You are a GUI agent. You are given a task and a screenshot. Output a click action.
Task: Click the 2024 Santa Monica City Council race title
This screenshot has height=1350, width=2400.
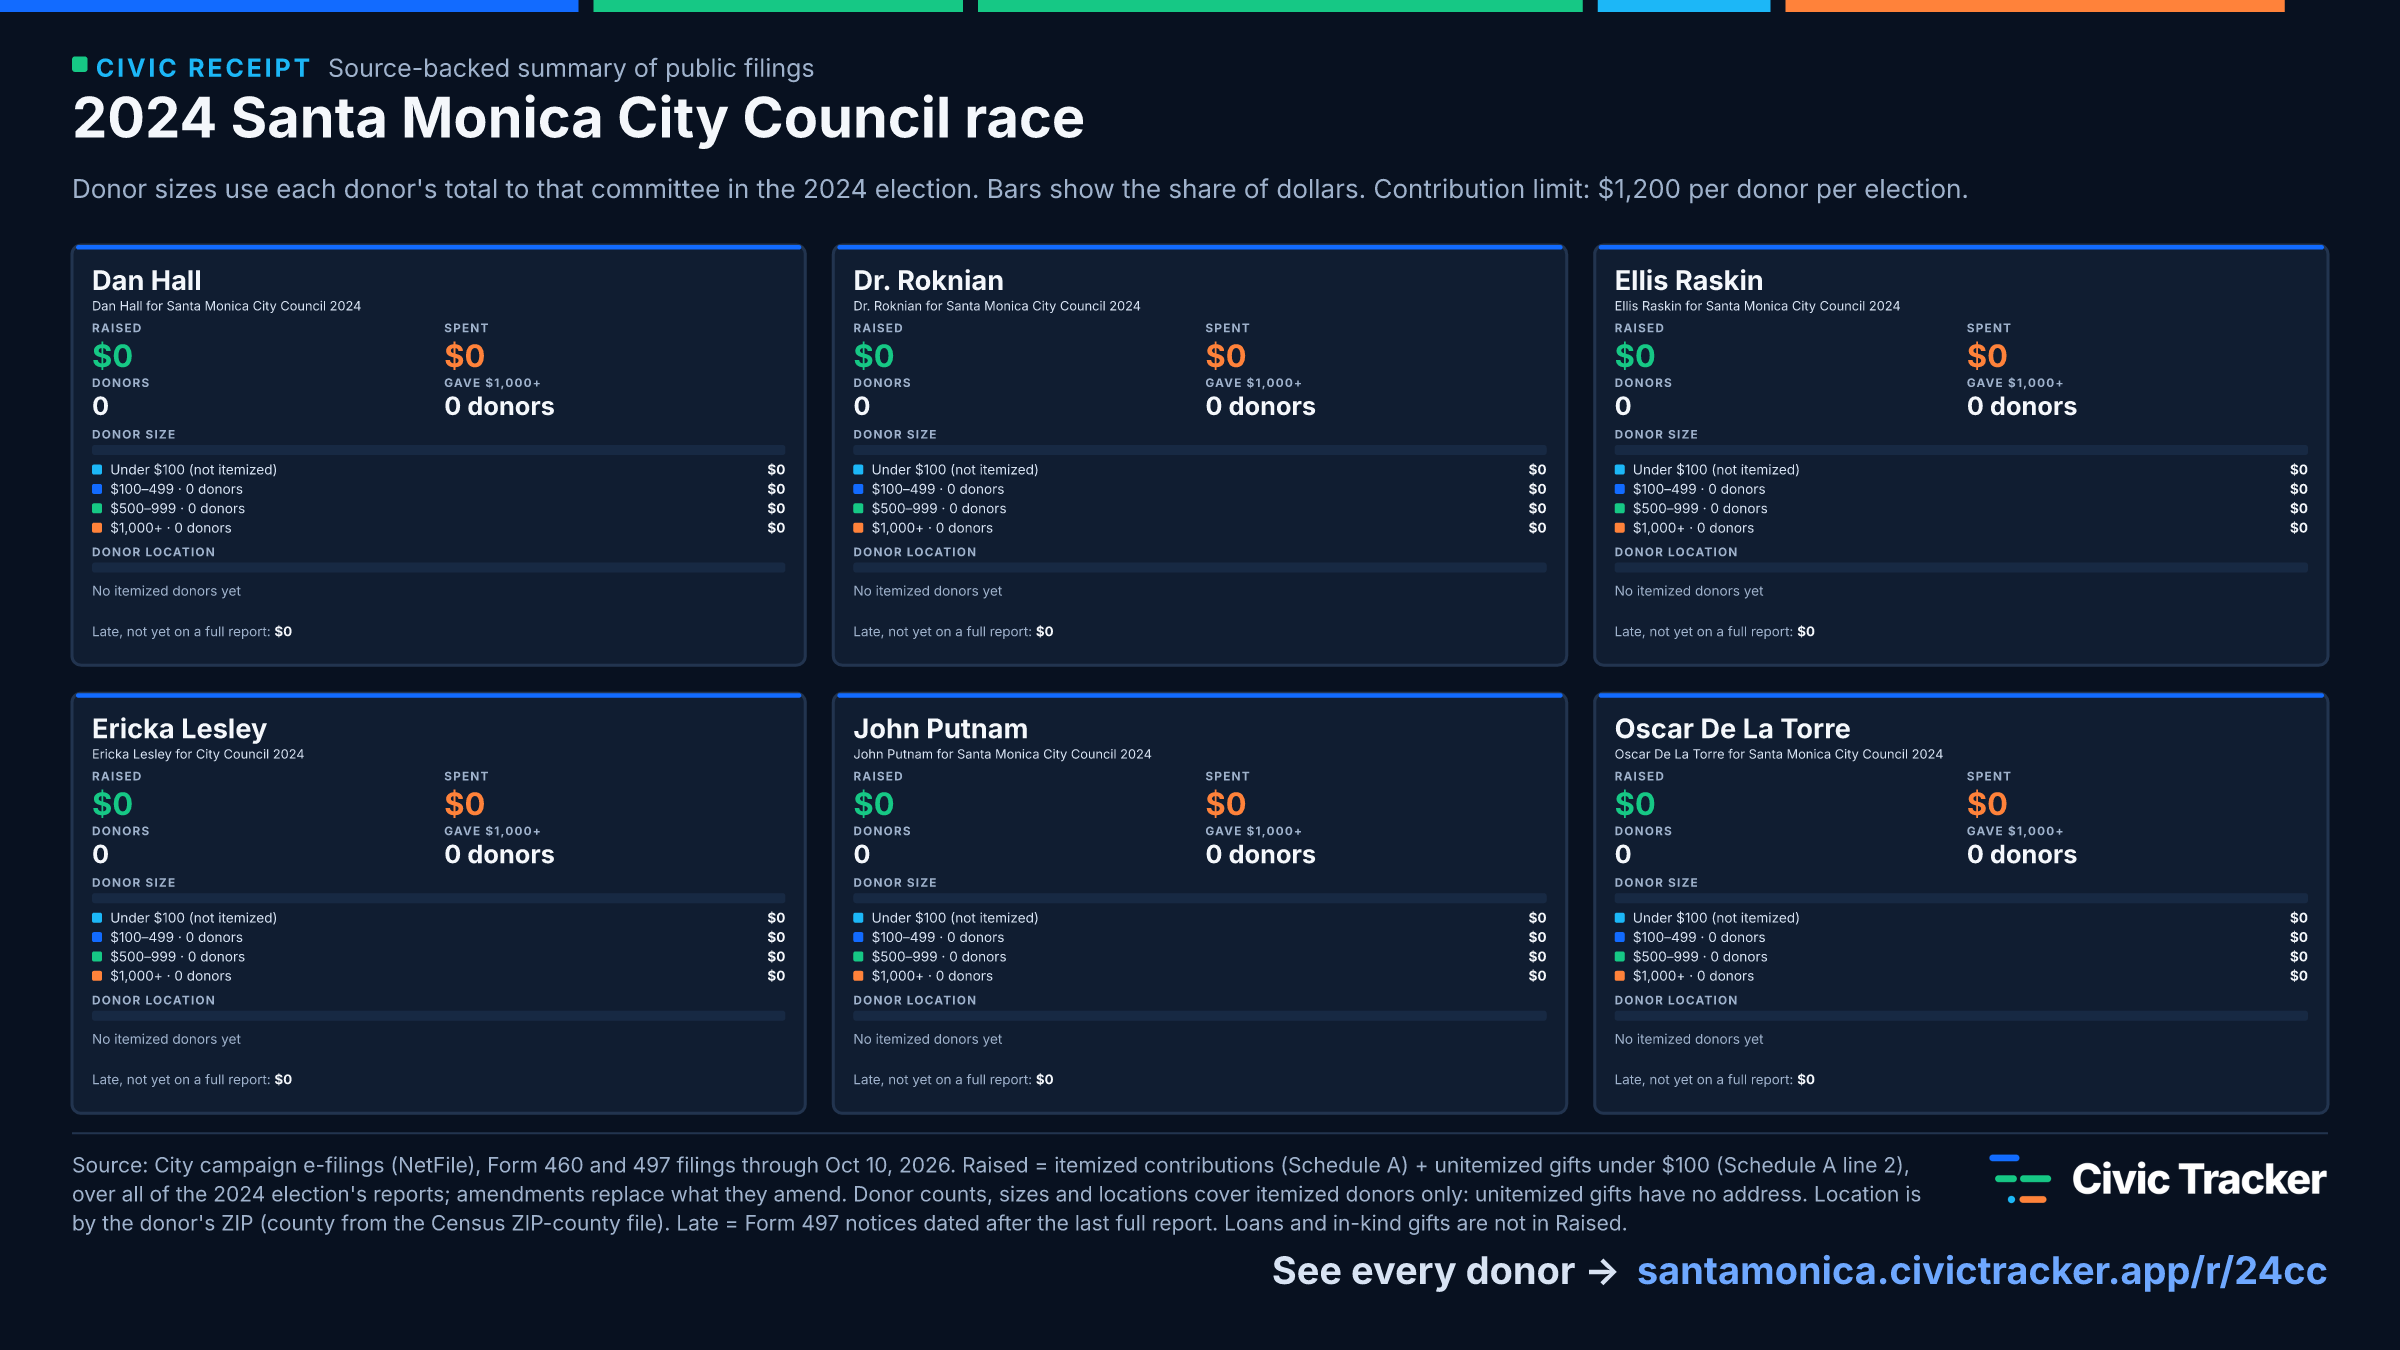(578, 118)
